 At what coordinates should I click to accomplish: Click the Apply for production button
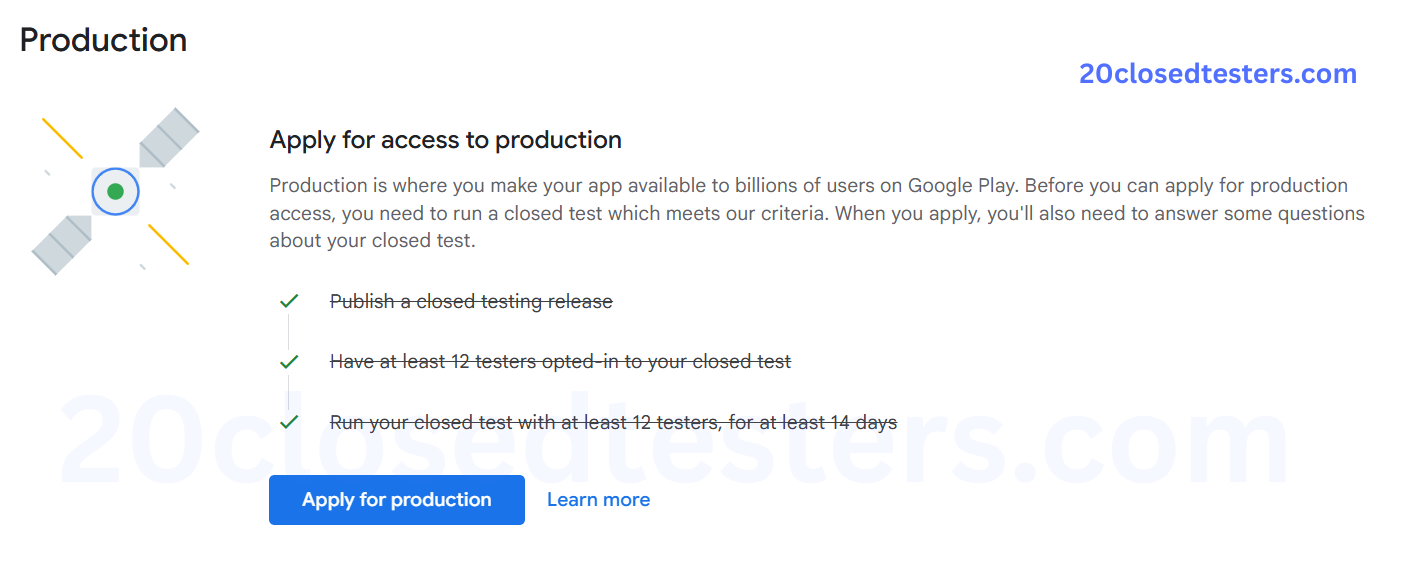tap(396, 500)
